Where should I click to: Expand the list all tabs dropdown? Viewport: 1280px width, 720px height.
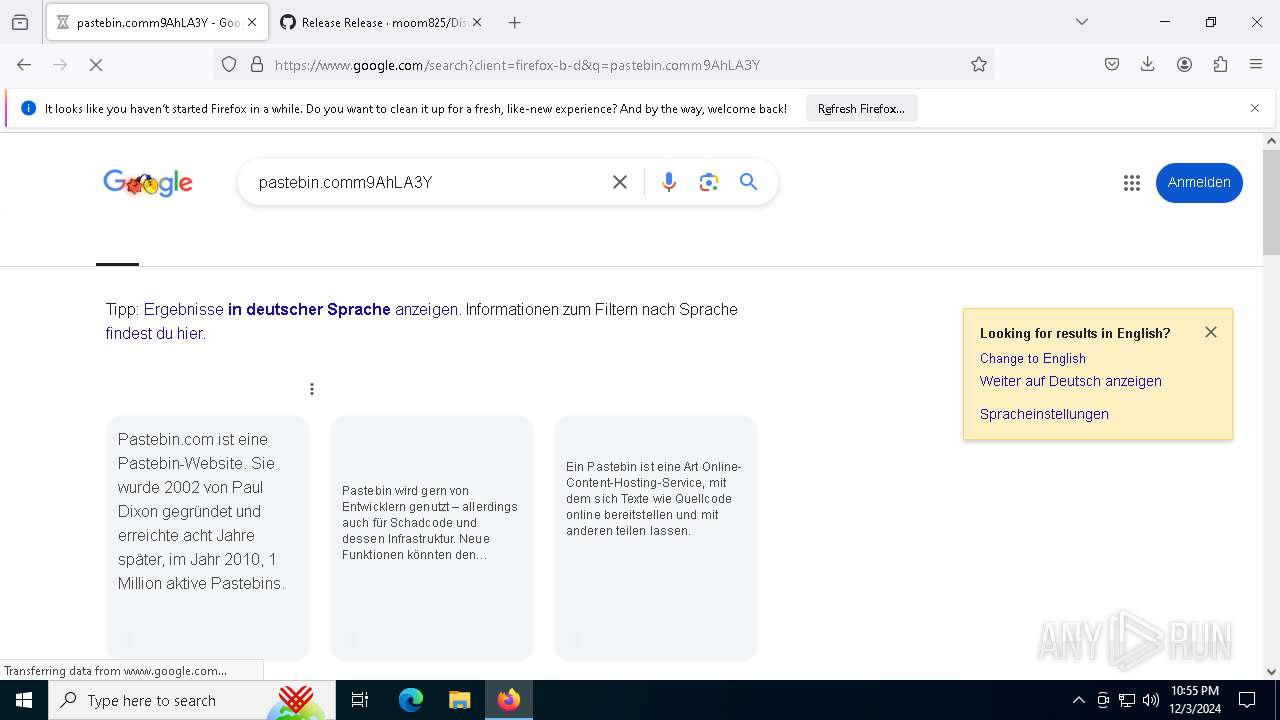[x=1082, y=22]
